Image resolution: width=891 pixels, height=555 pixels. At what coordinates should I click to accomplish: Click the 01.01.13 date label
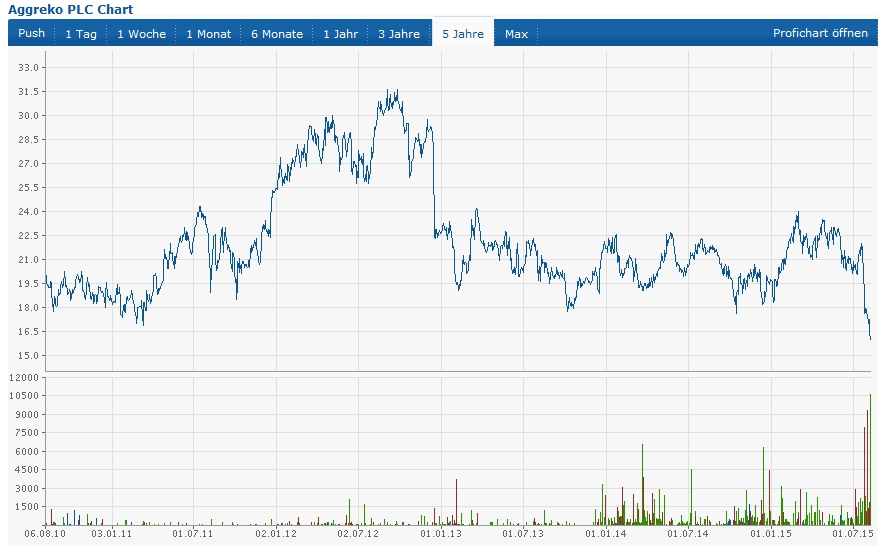point(441,534)
